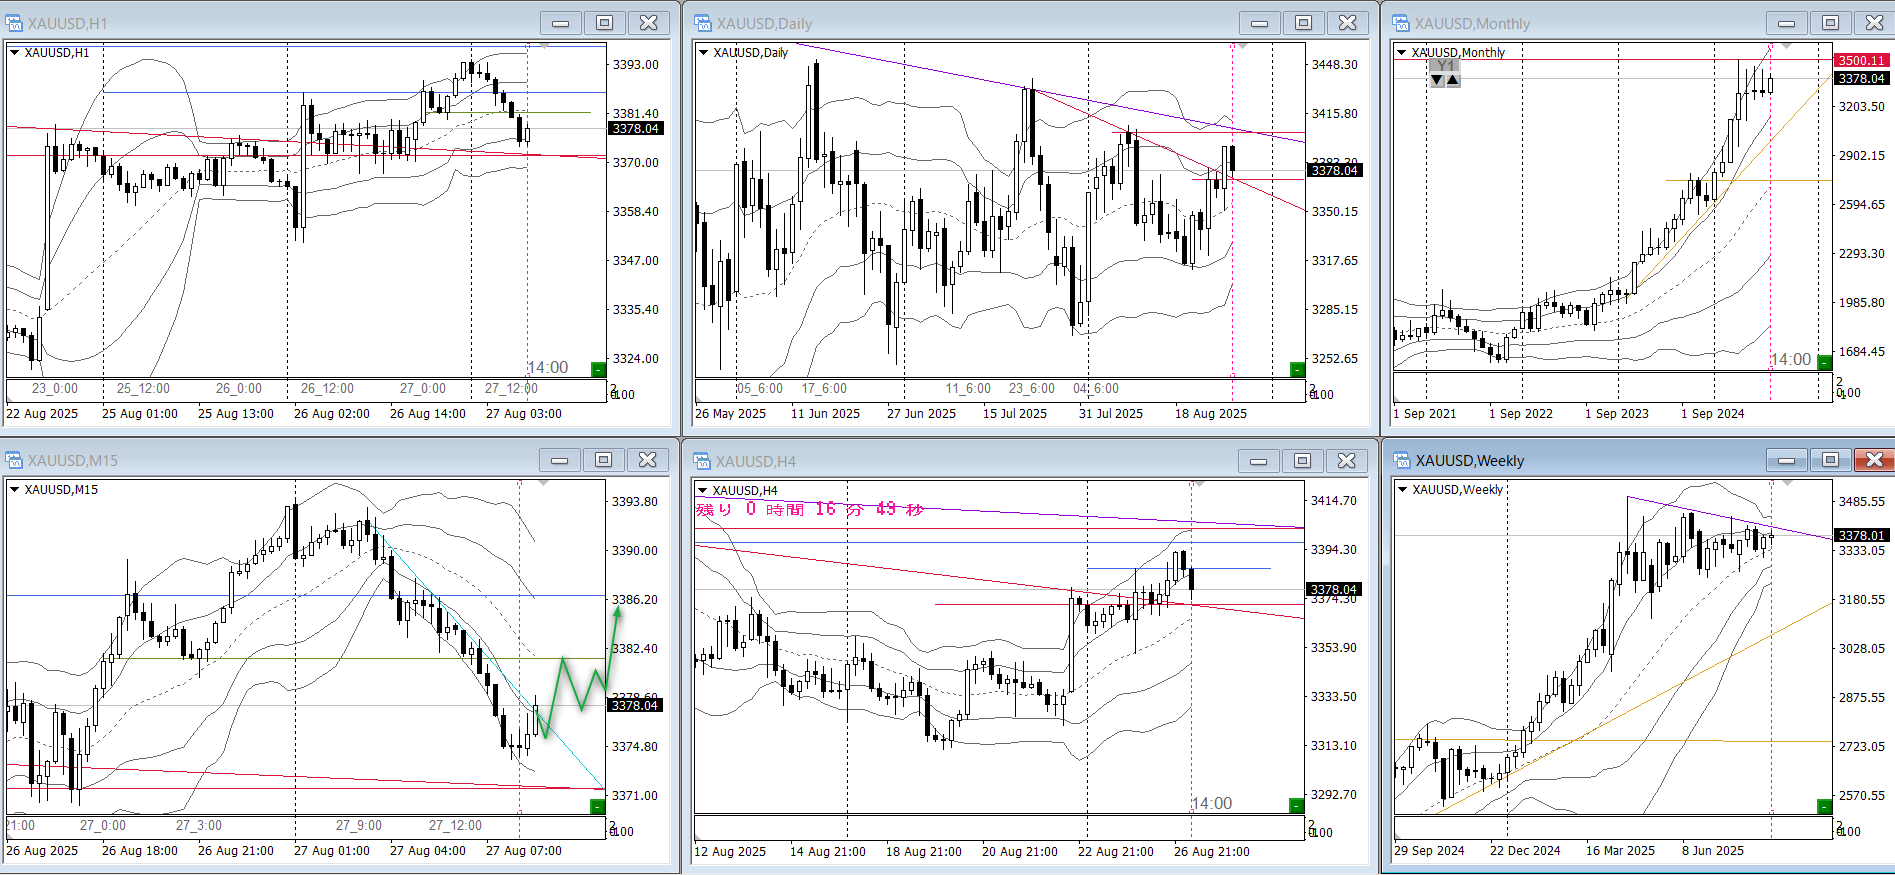Click the chart shift triangle marker on Daily chart
The height and width of the screenshot is (875, 1895).
[1242, 46]
